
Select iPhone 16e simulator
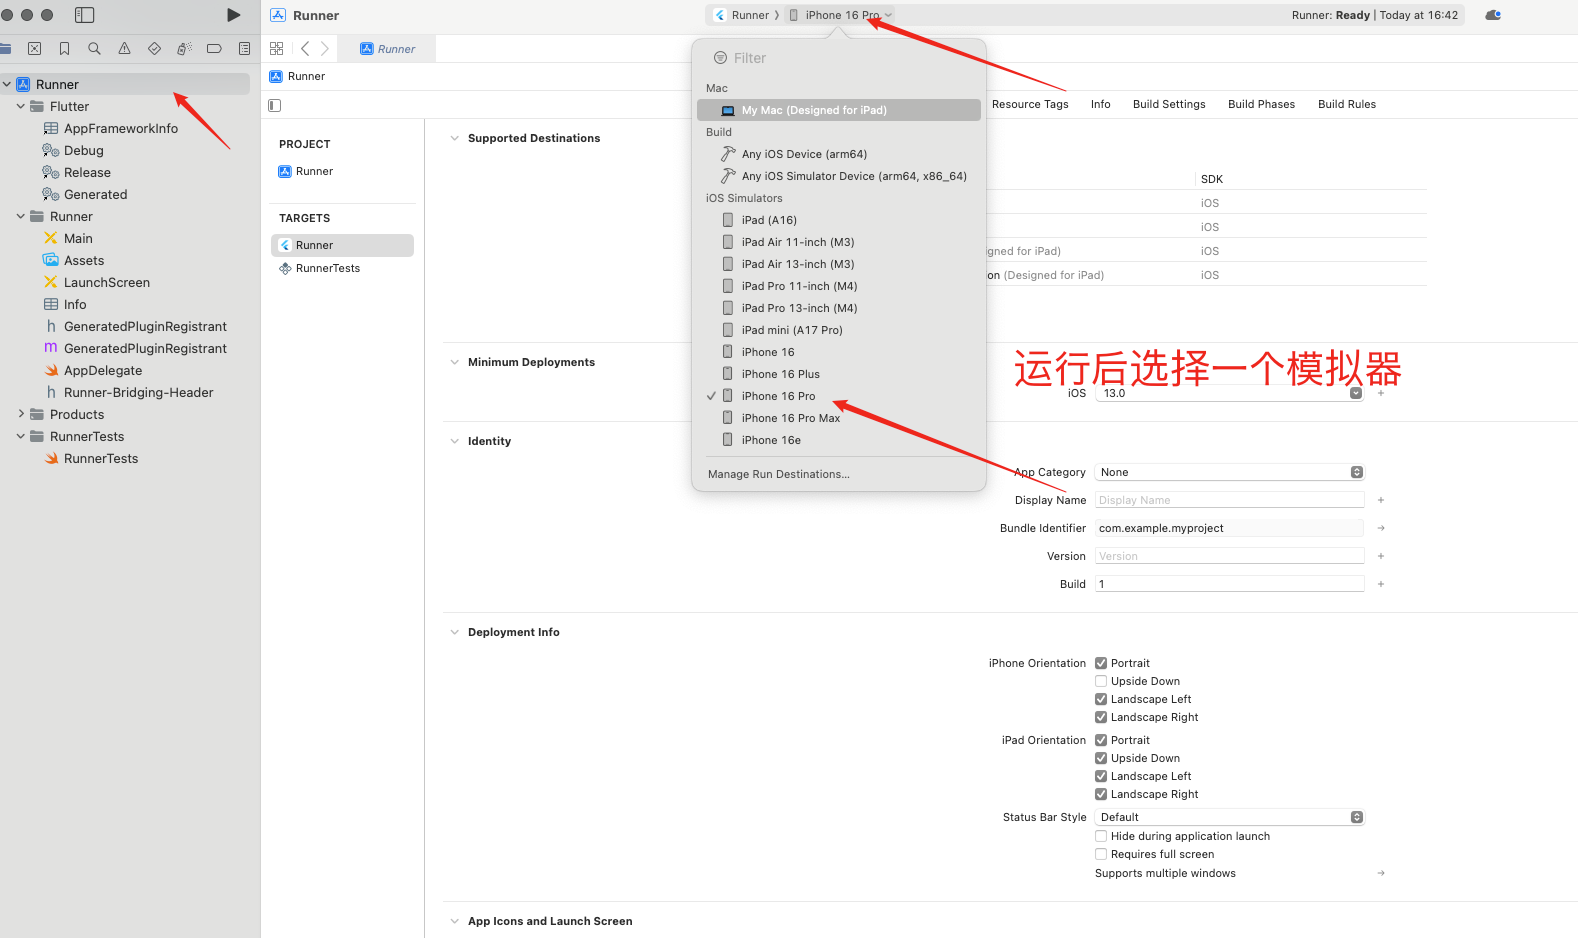point(838,440)
